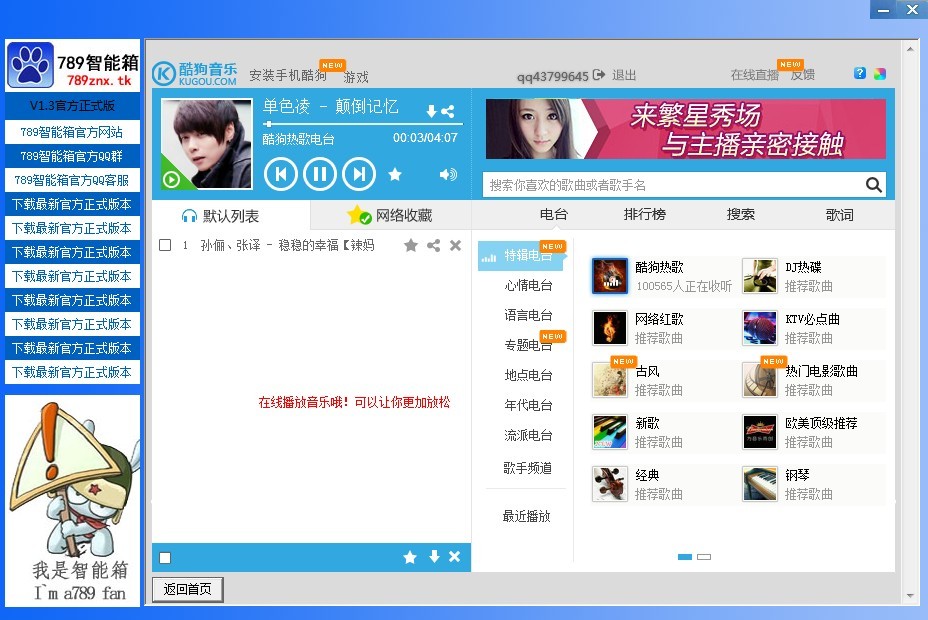Mute the player volume

coord(448,174)
